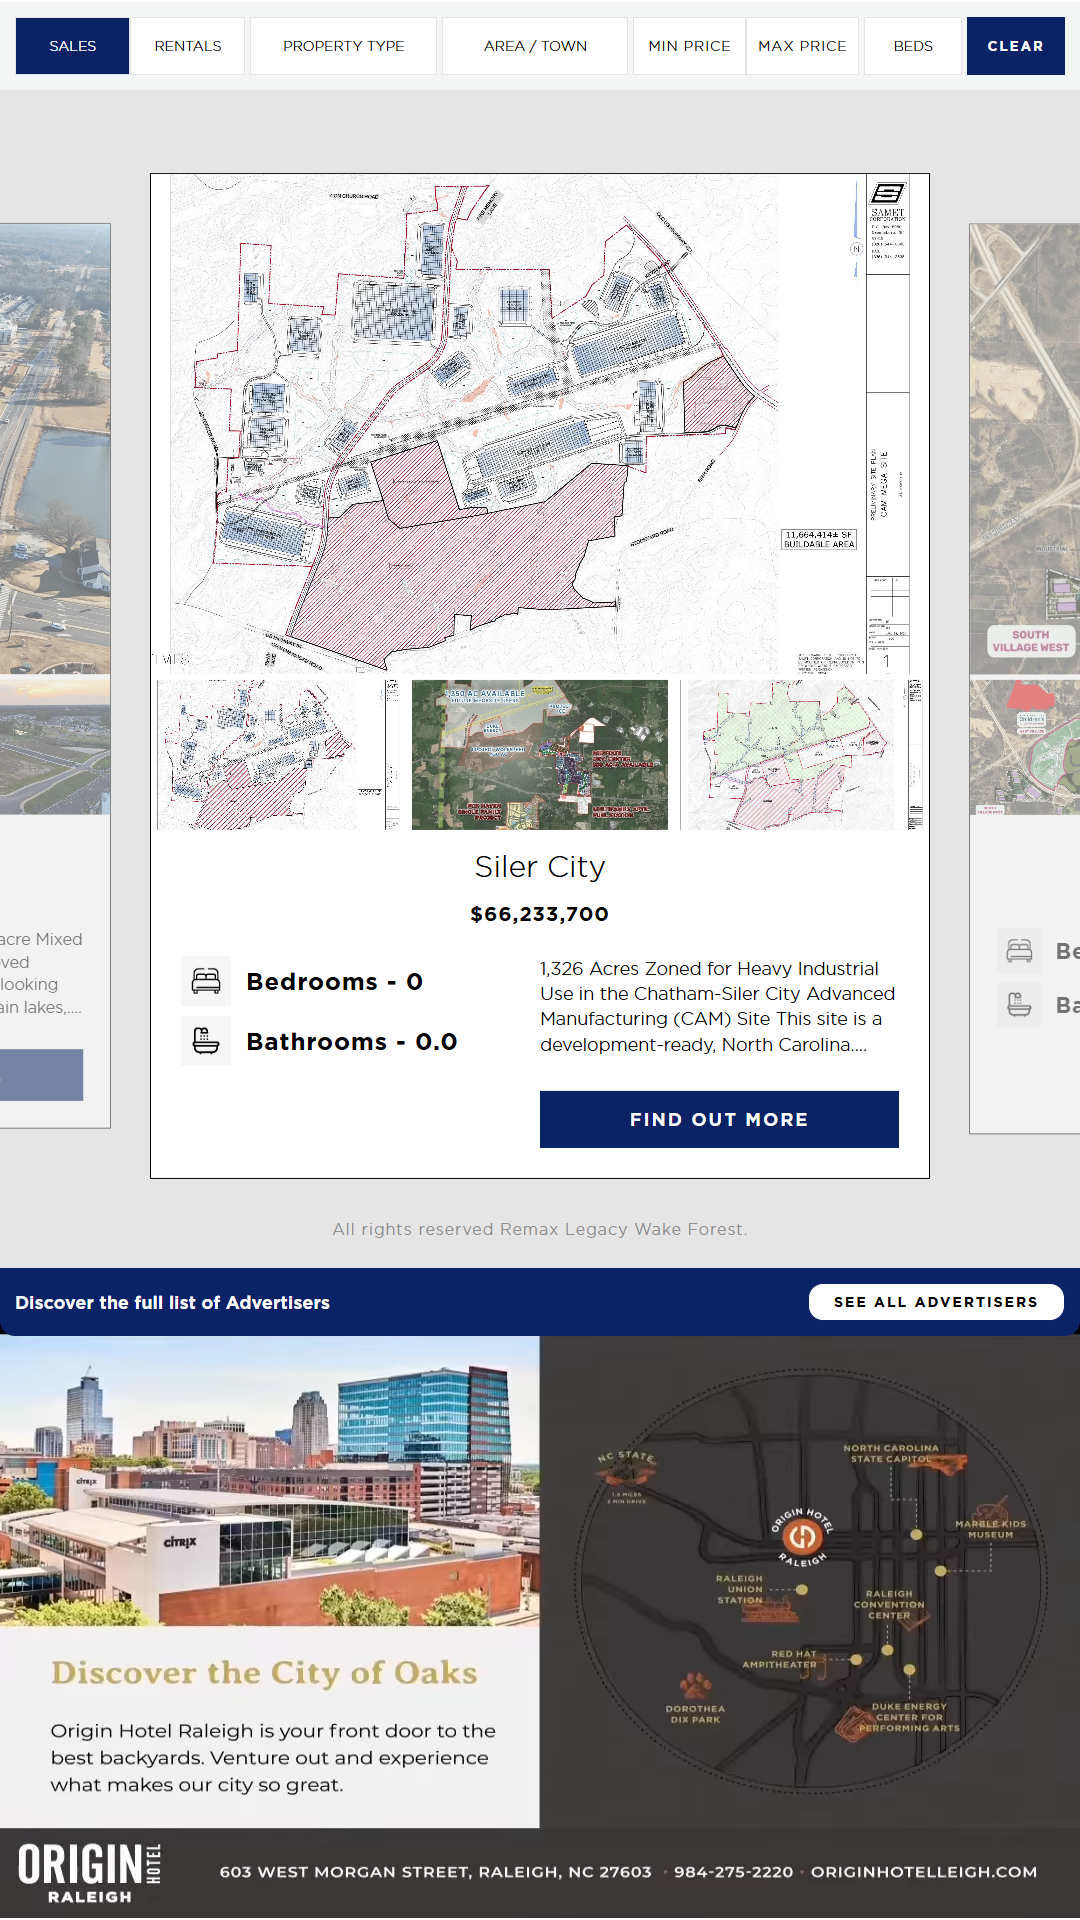This screenshot has height=1920, width=1080.
Task: Select the aerial map thumbnail
Action: tap(540, 755)
